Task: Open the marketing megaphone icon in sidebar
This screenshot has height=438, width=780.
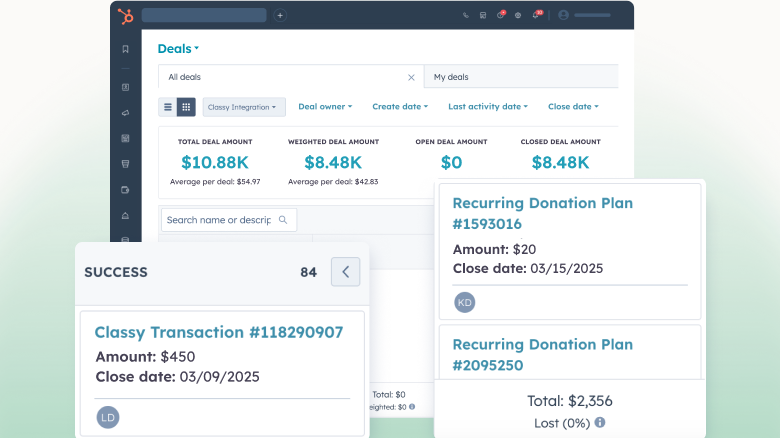Action: [125, 113]
